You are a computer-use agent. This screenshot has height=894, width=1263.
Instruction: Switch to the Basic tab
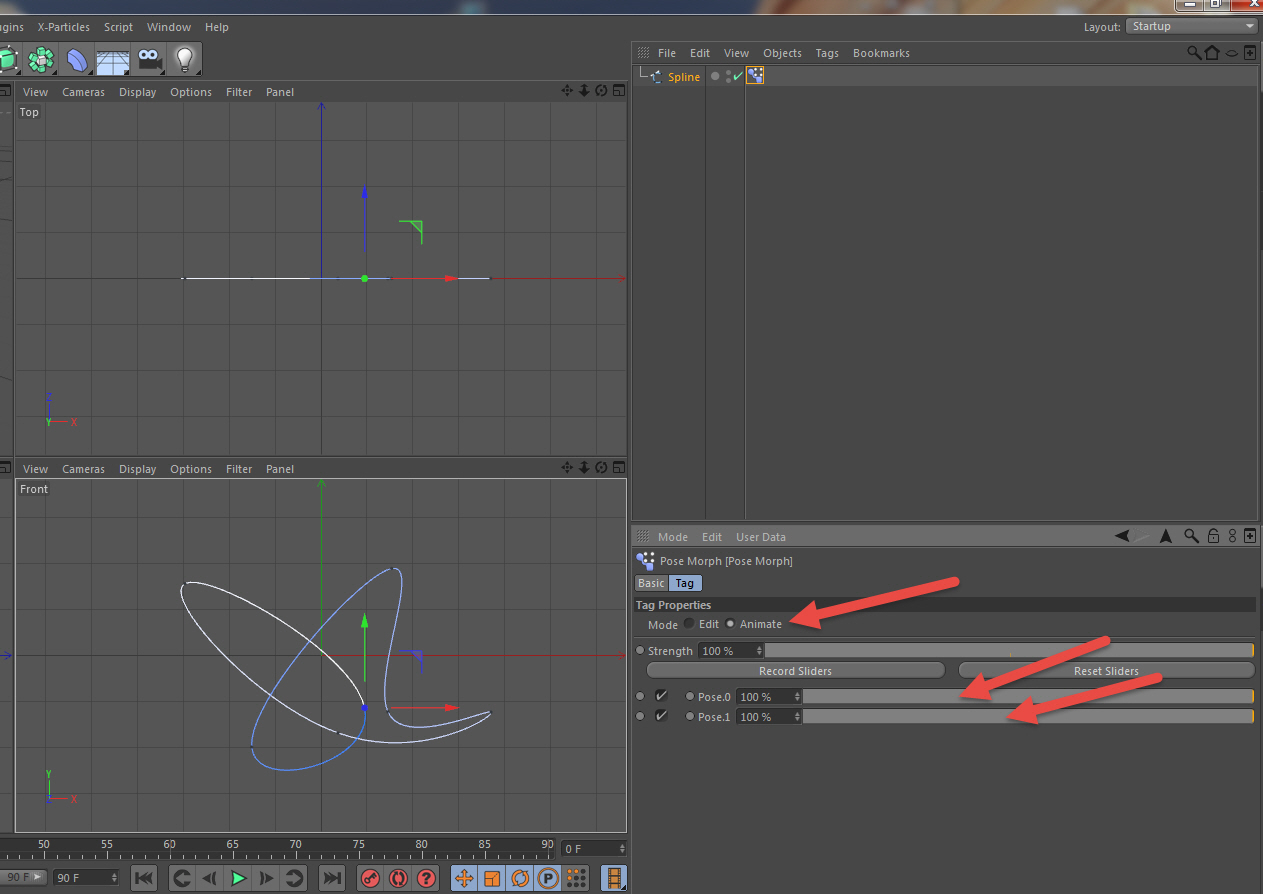[x=651, y=583]
